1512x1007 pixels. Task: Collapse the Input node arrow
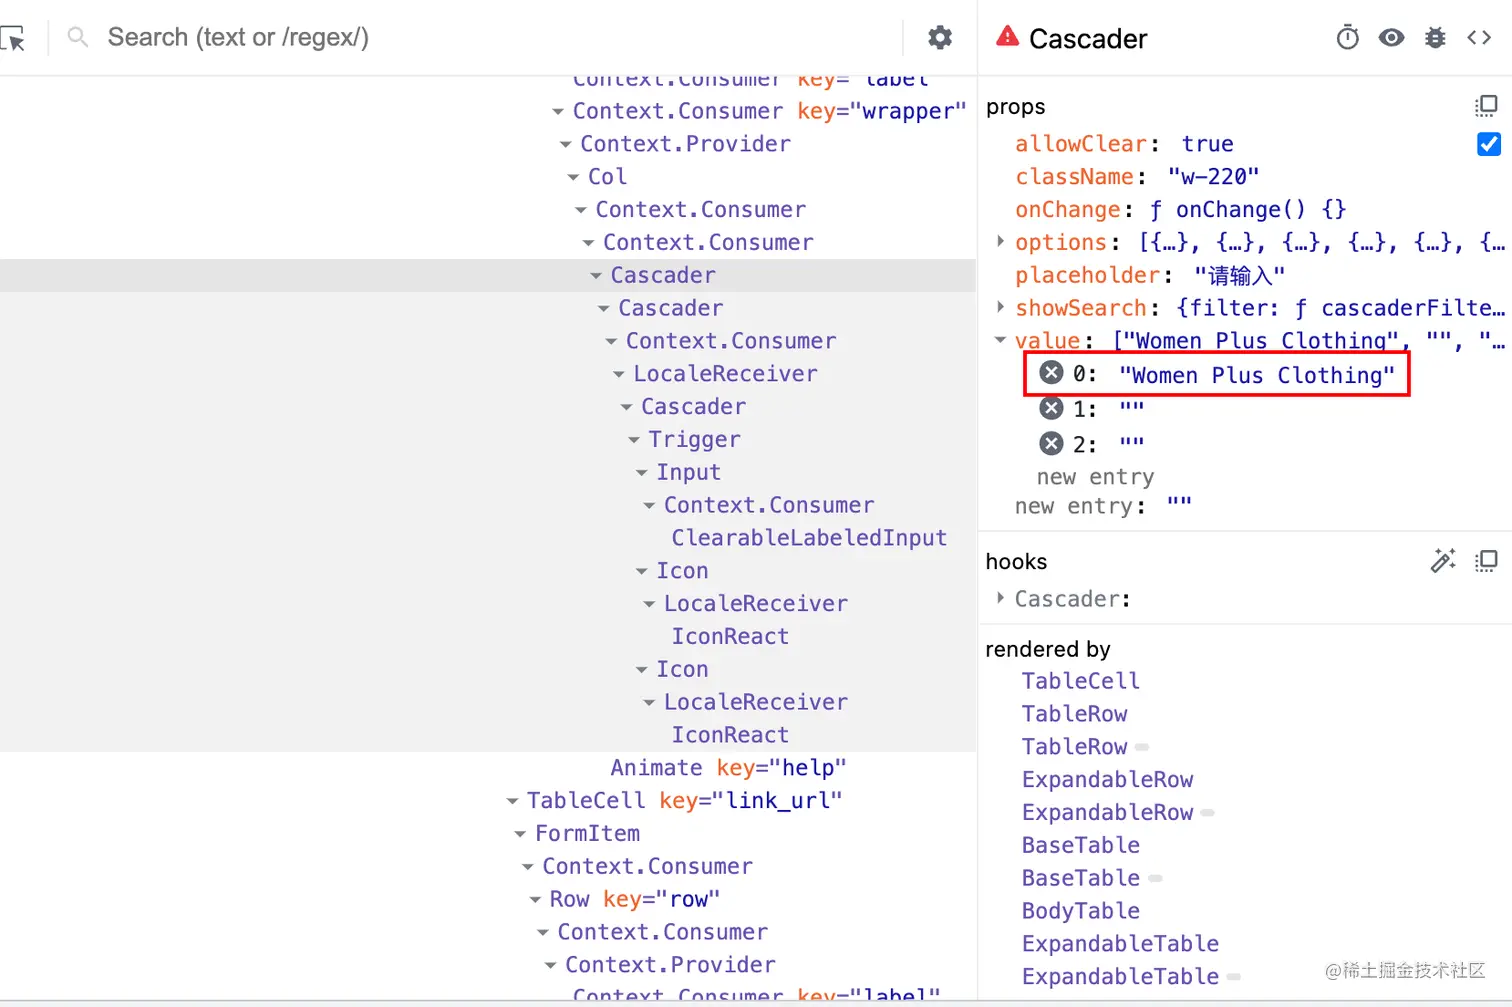642,472
